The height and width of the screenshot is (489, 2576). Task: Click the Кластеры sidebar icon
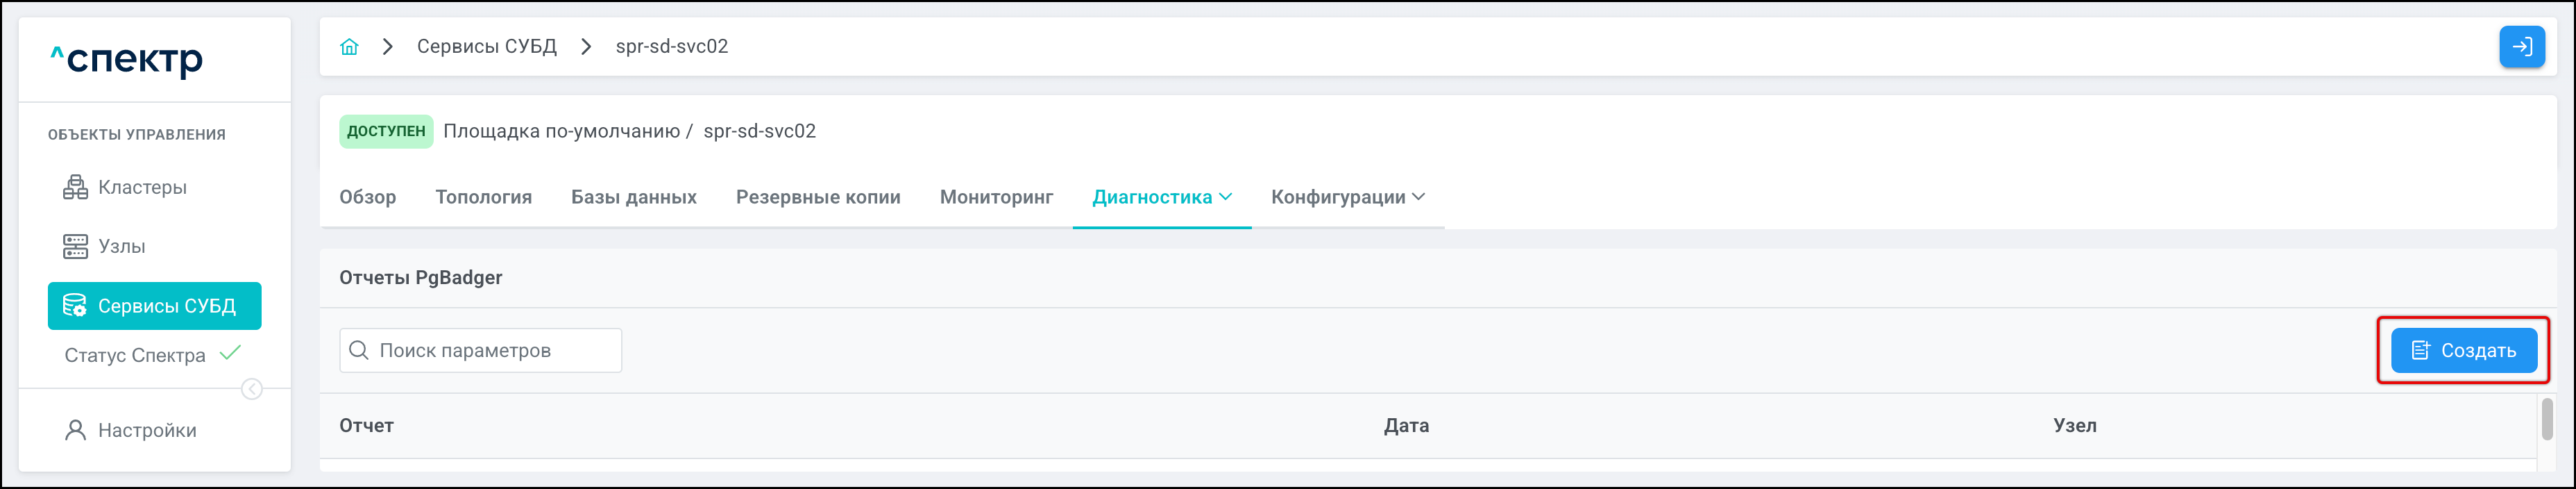[75, 187]
